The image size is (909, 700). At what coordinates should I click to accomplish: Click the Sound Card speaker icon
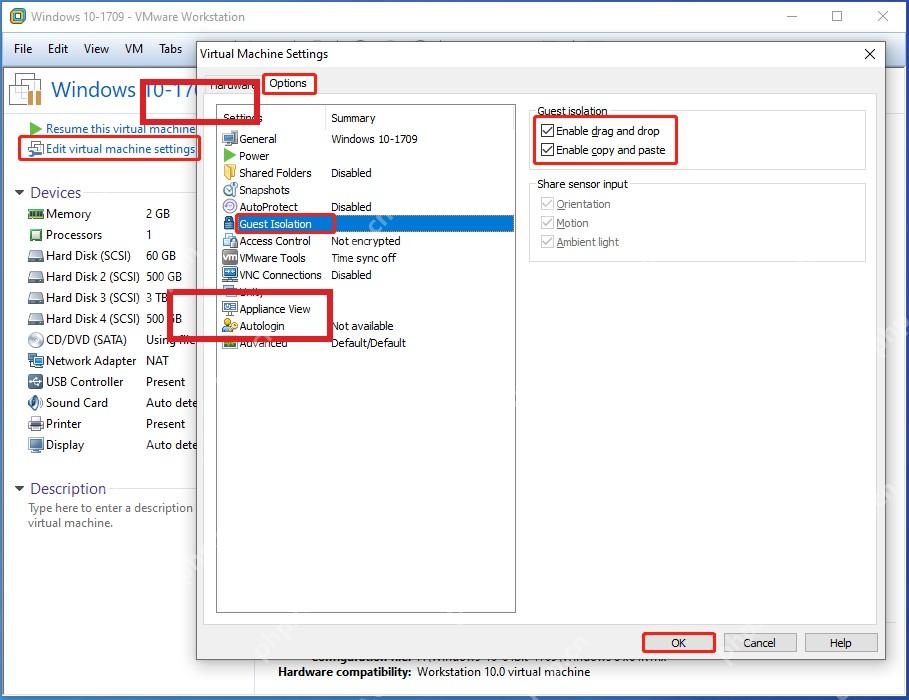(35, 402)
